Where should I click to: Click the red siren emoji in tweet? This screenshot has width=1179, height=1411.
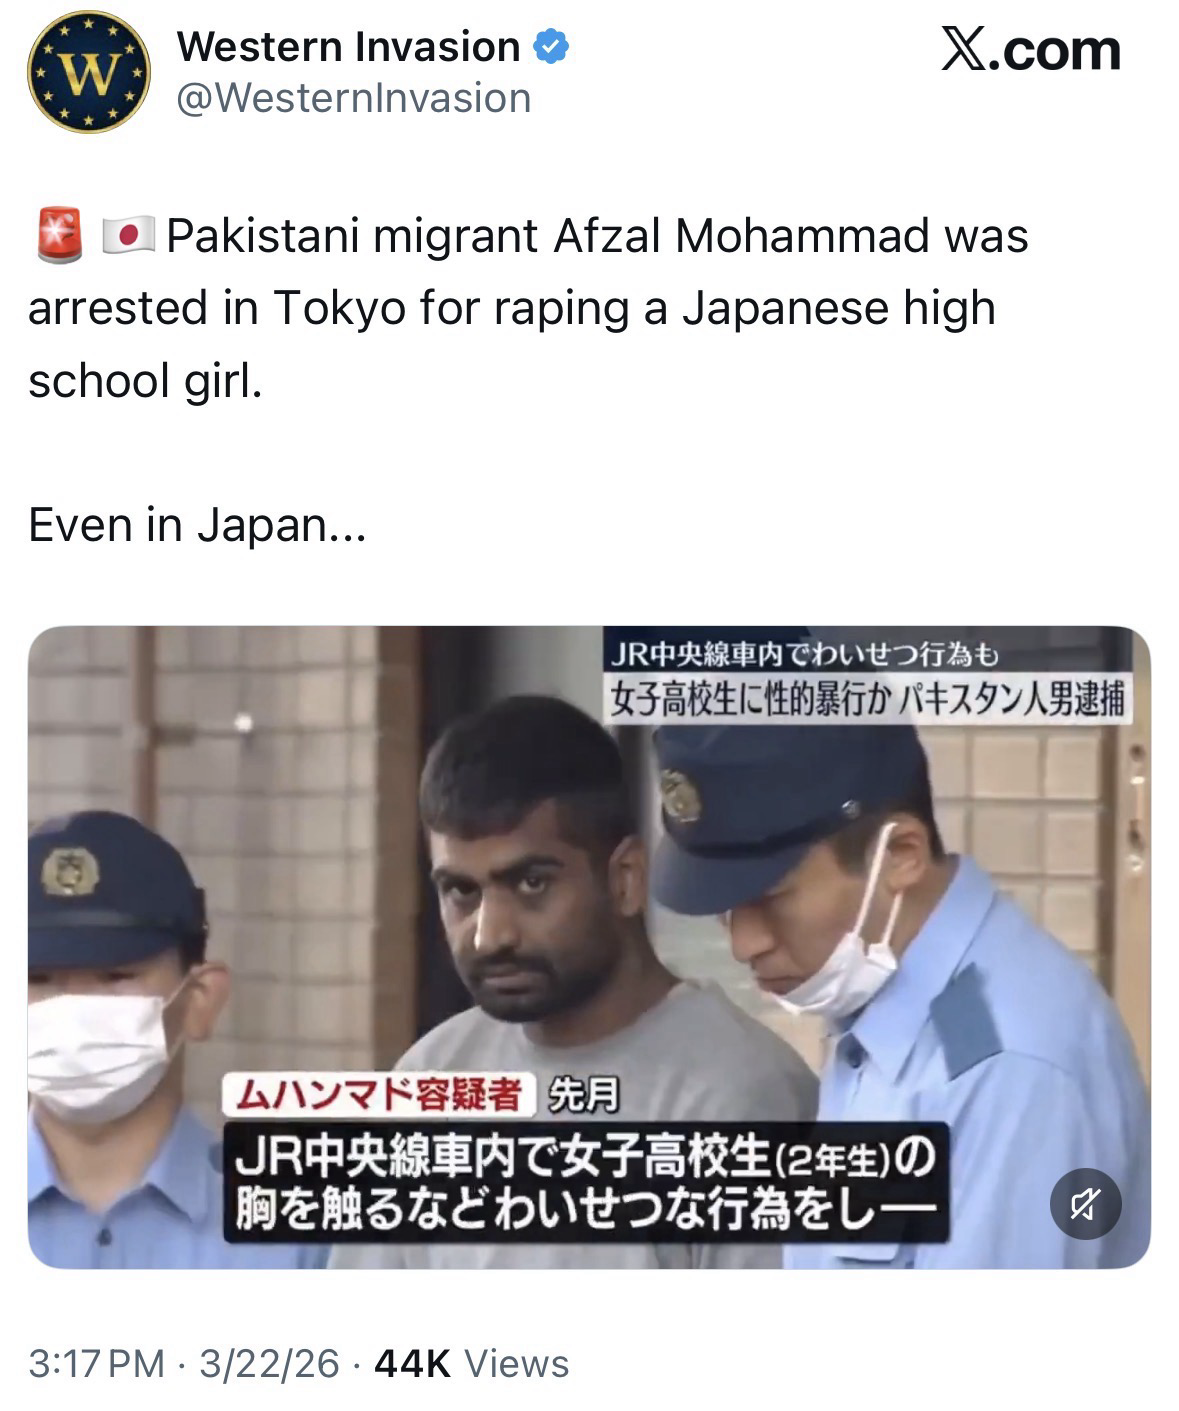point(60,236)
